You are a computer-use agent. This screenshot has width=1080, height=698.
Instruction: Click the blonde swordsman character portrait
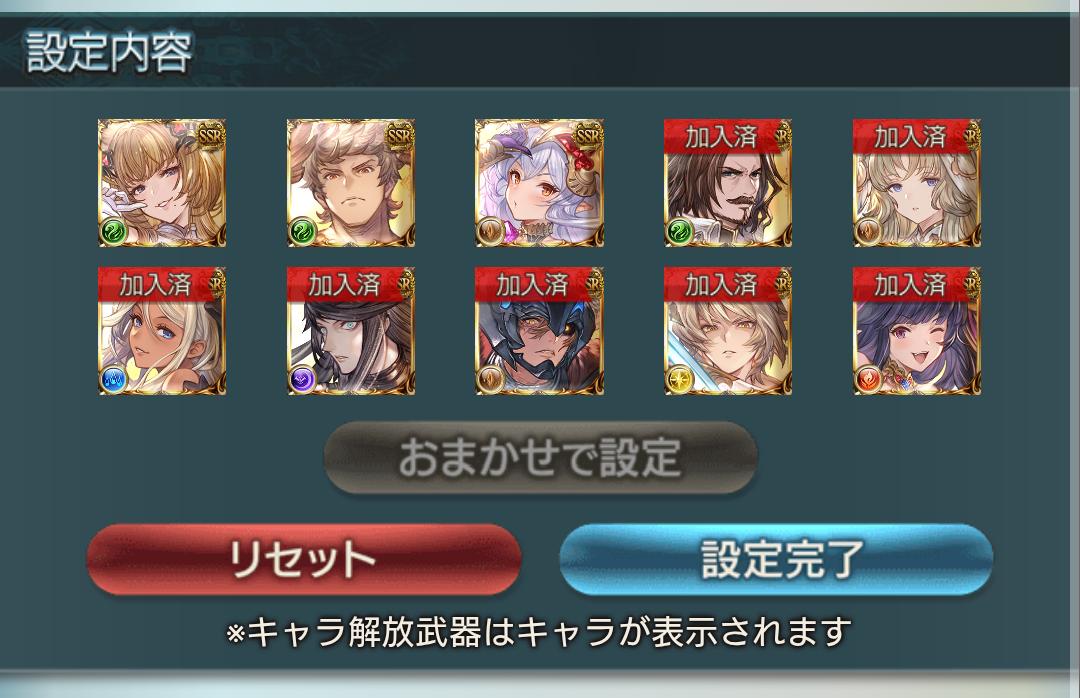click(728, 331)
